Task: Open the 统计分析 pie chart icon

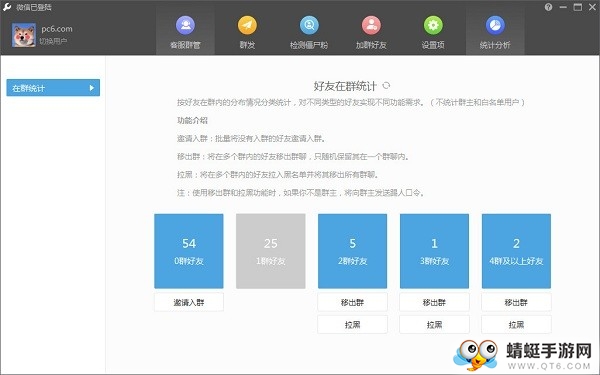Action: (495, 25)
